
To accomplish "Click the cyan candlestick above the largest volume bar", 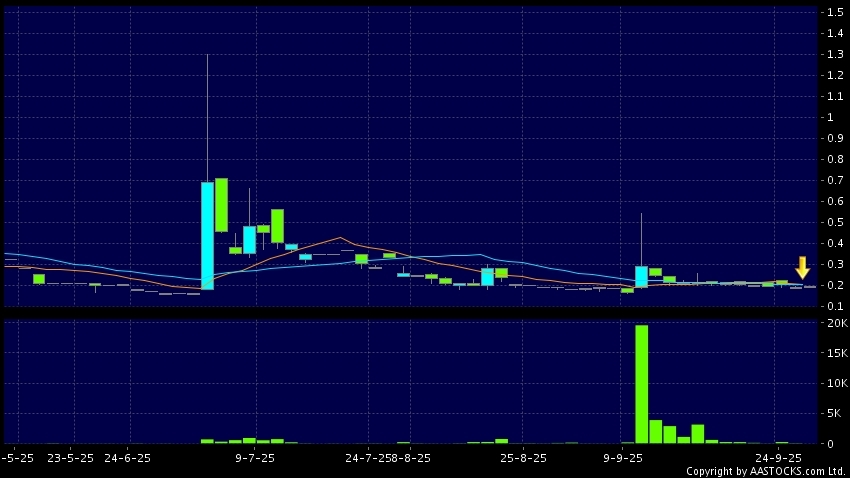I will point(641,276).
